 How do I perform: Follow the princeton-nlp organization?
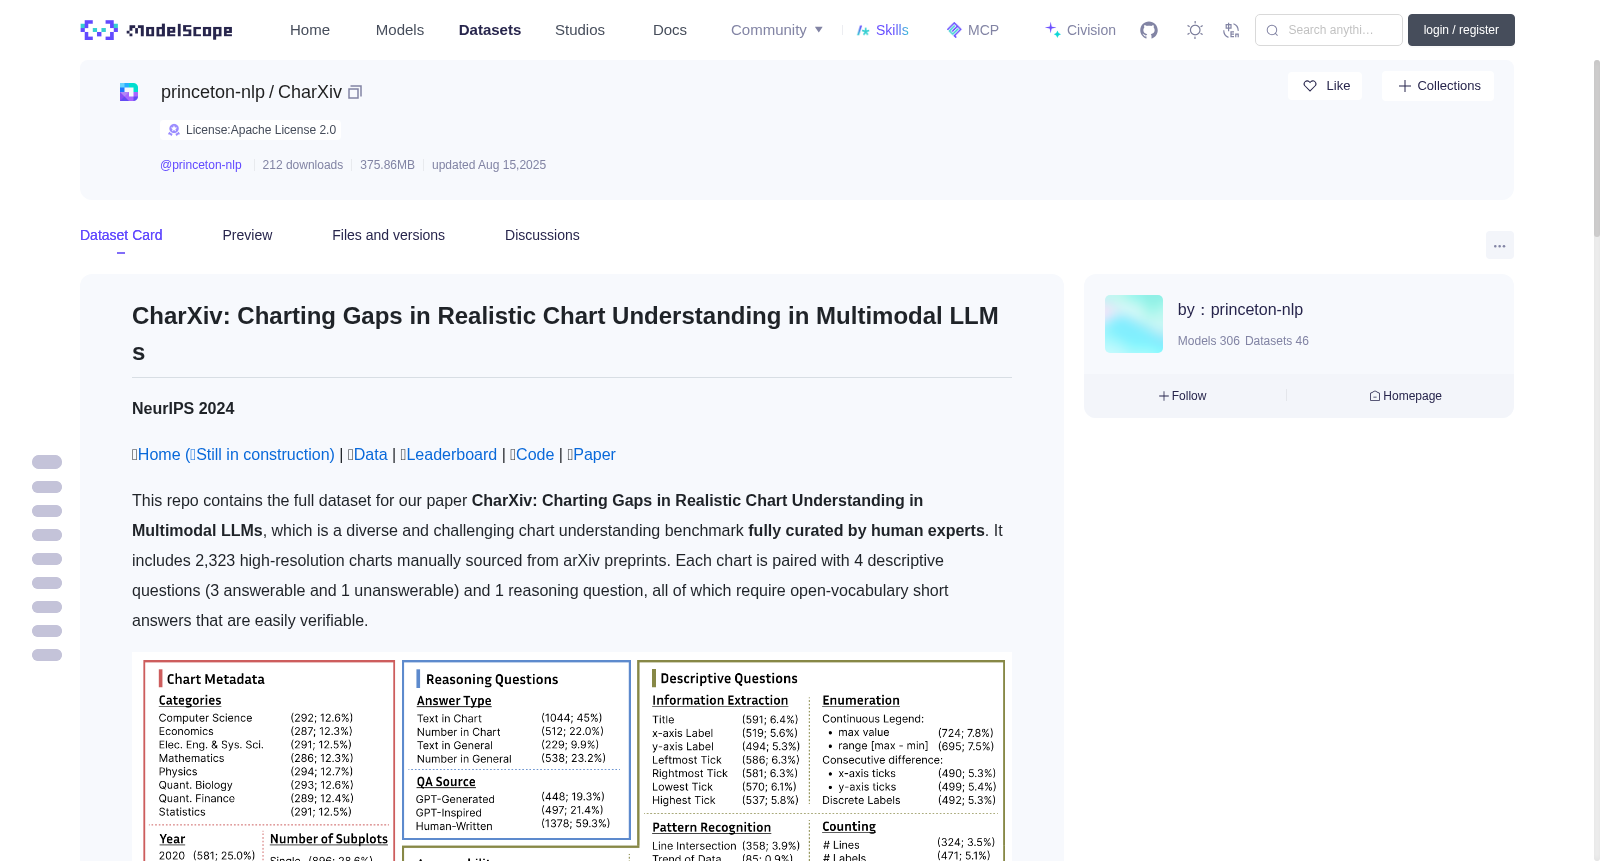[x=1183, y=396]
